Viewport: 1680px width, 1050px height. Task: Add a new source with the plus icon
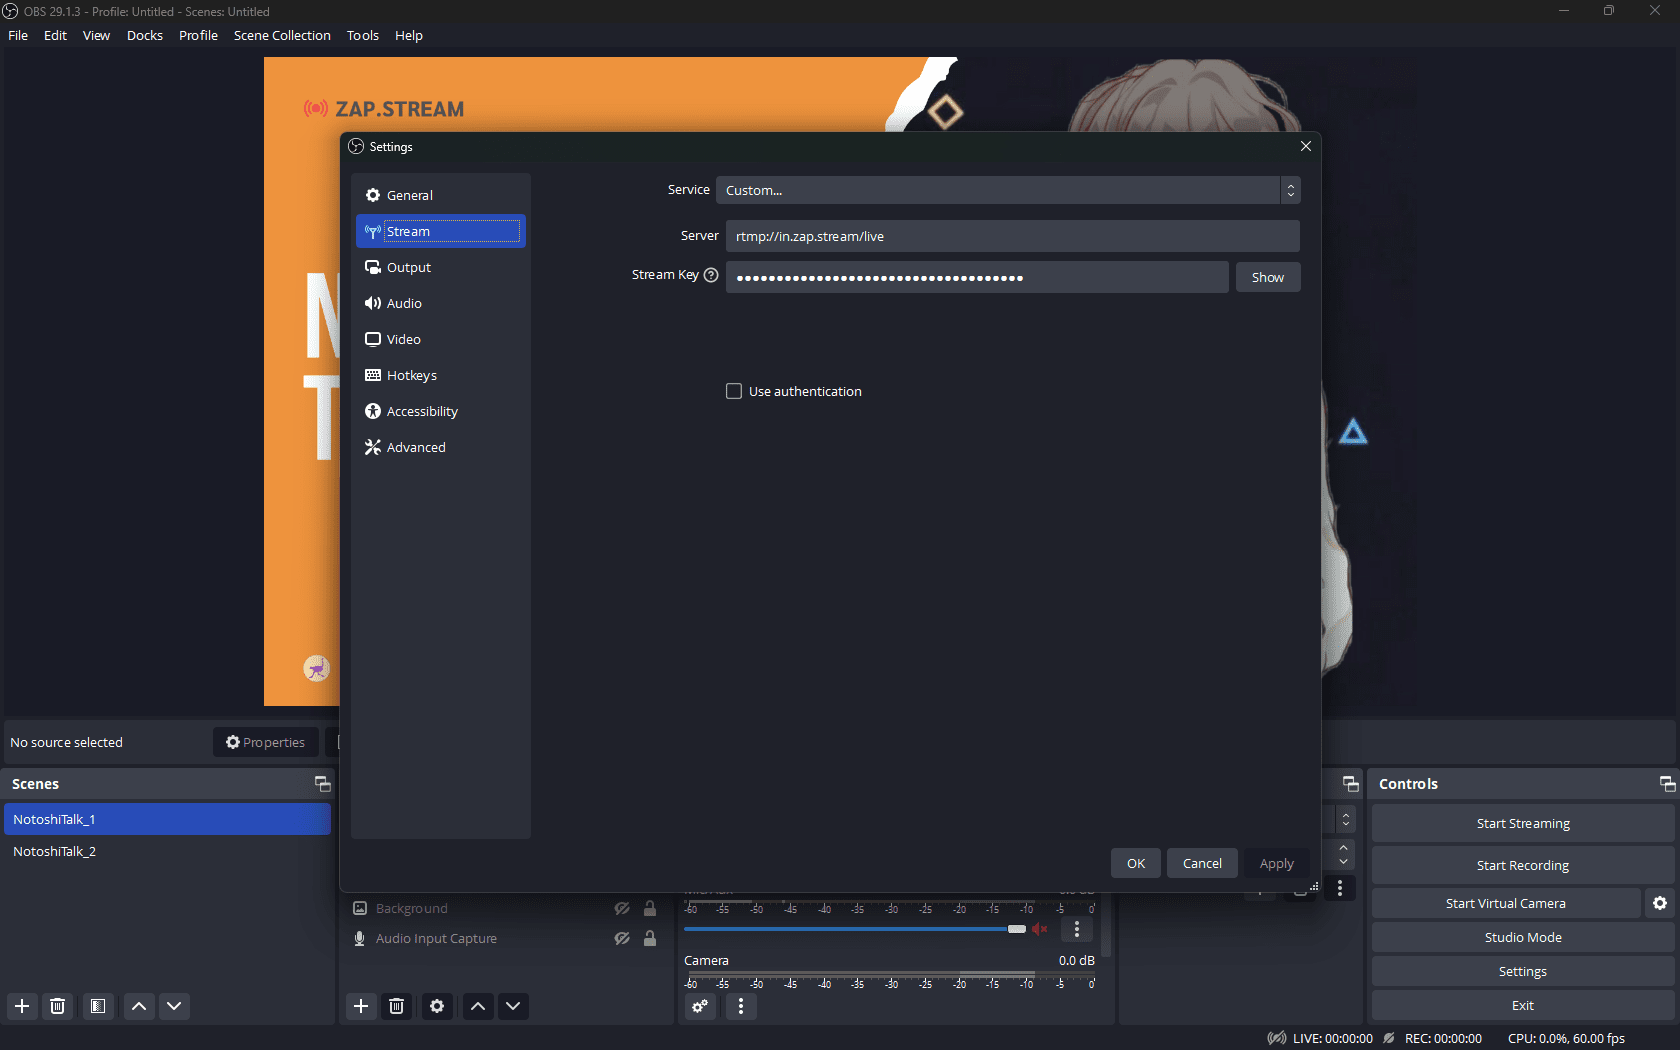tap(361, 1006)
